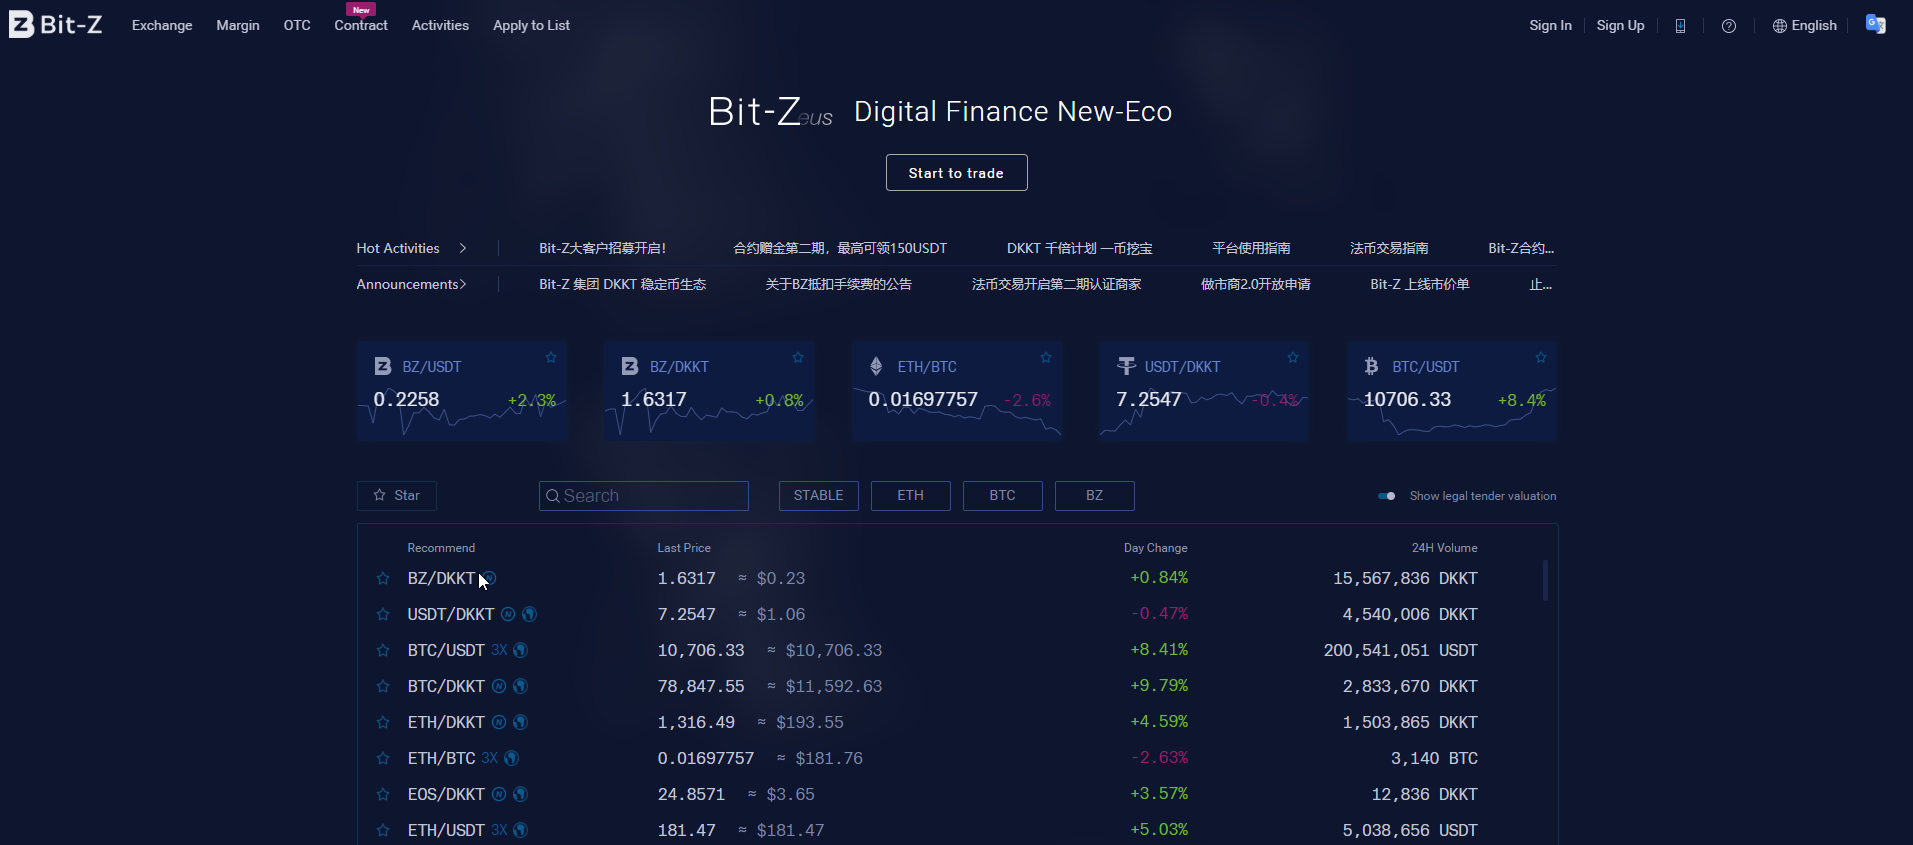Expand the Hot Activities chevron
The height and width of the screenshot is (845, 1913).
(x=463, y=248)
